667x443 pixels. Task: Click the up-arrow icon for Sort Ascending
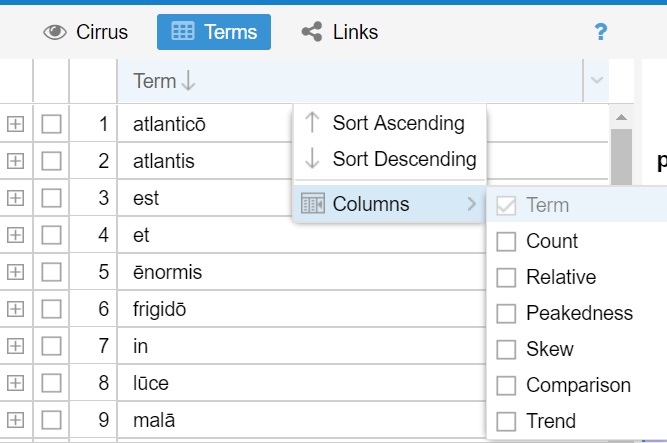(x=312, y=123)
